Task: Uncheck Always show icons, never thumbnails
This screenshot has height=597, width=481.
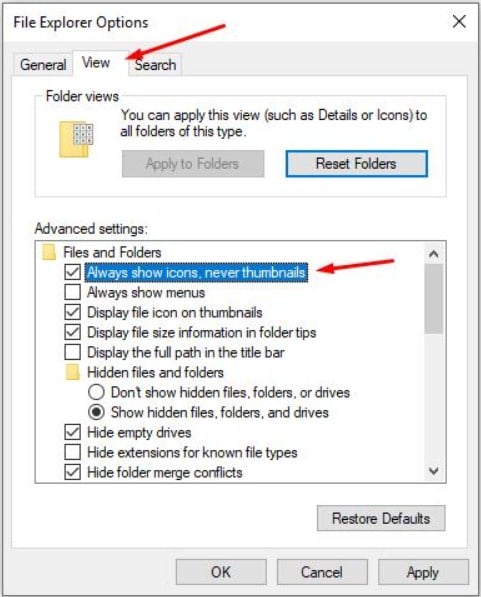Action: click(72, 272)
